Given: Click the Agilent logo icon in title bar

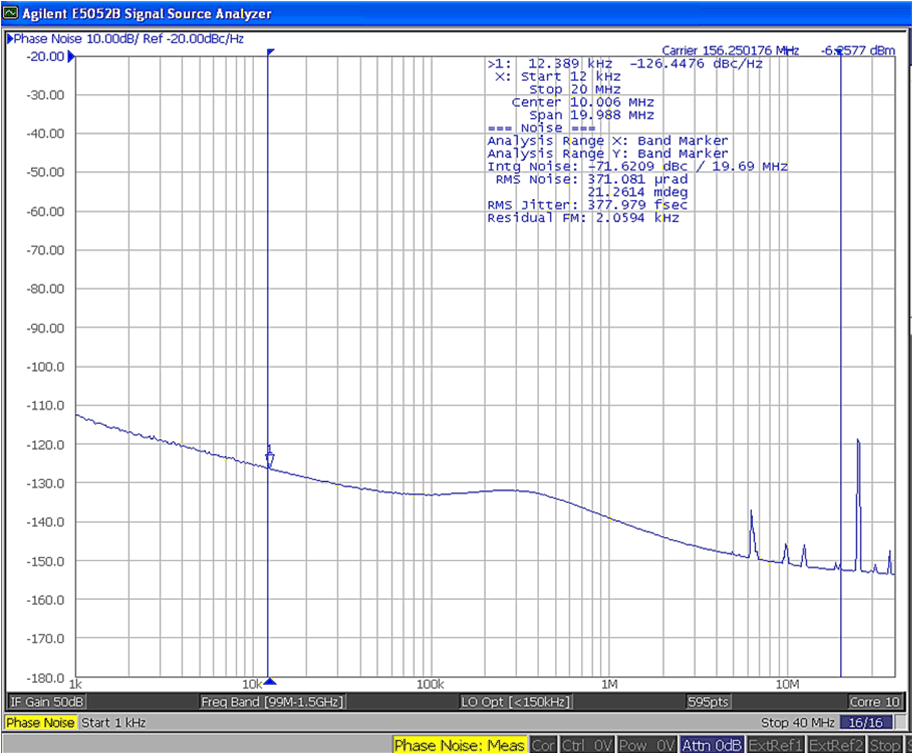Looking at the screenshot, I should pos(10,13).
